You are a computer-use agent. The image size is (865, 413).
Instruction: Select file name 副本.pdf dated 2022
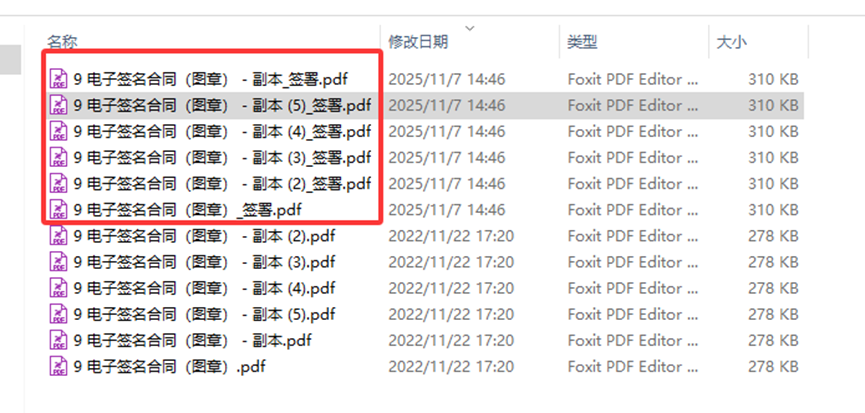[x=193, y=340]
